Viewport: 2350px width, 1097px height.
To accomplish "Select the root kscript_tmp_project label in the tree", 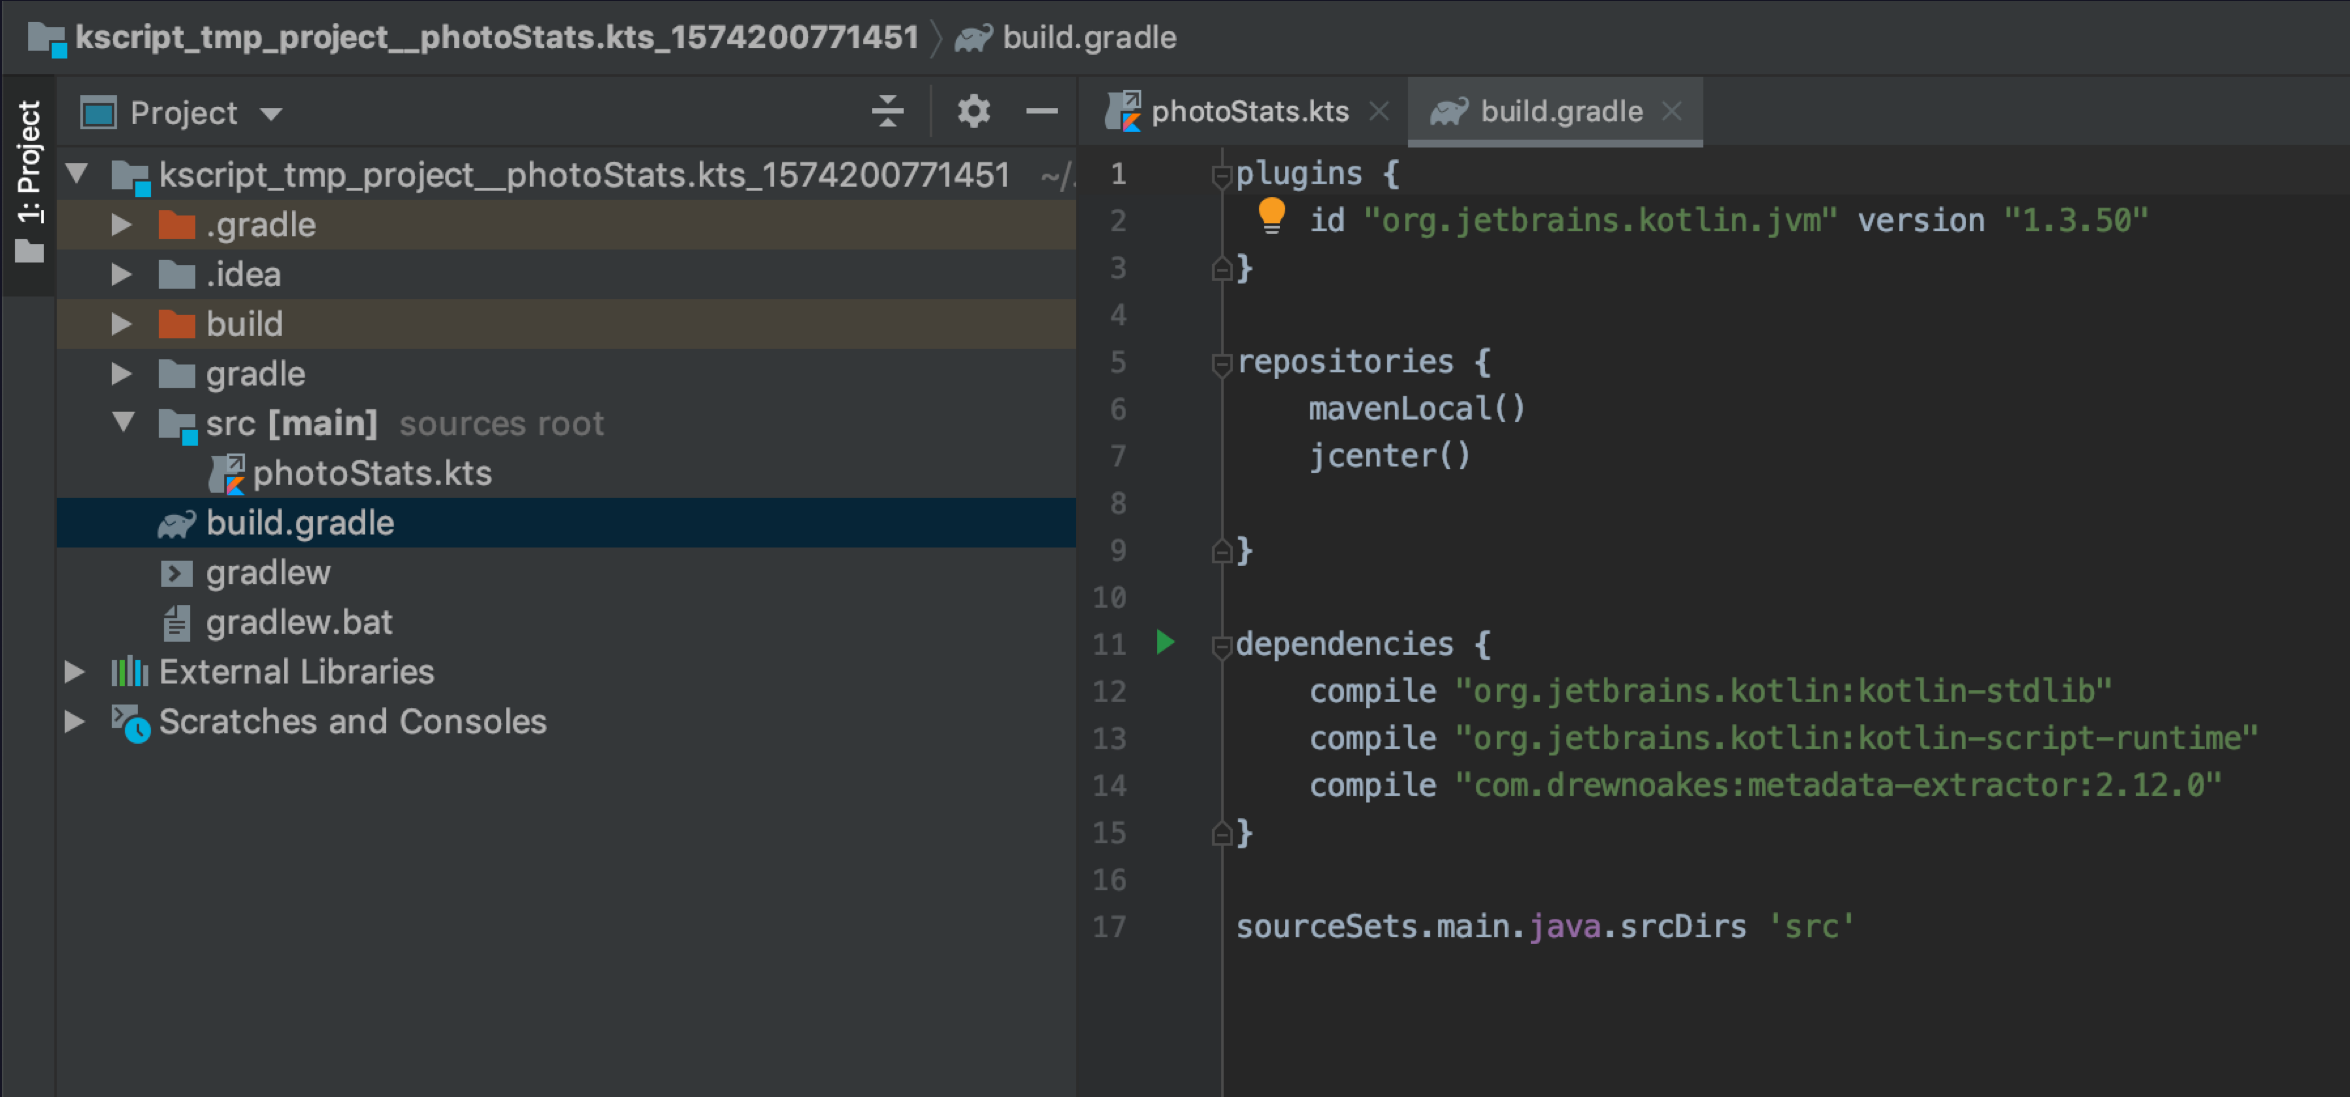I will point(584,175).
